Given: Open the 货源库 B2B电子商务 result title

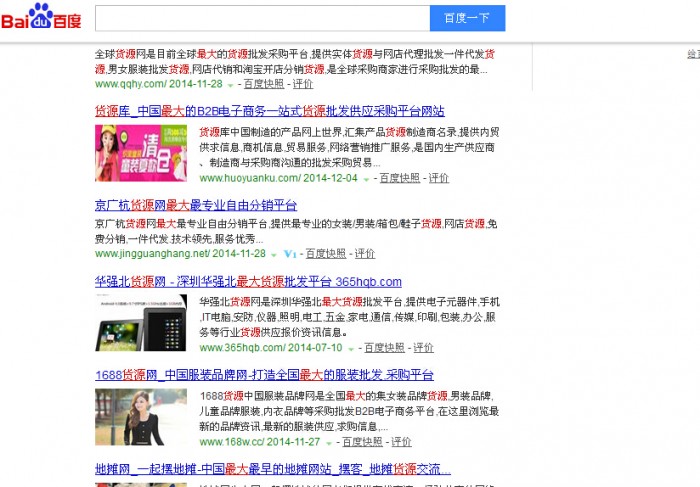Looking at the screenshot, I should coord(270,111).
